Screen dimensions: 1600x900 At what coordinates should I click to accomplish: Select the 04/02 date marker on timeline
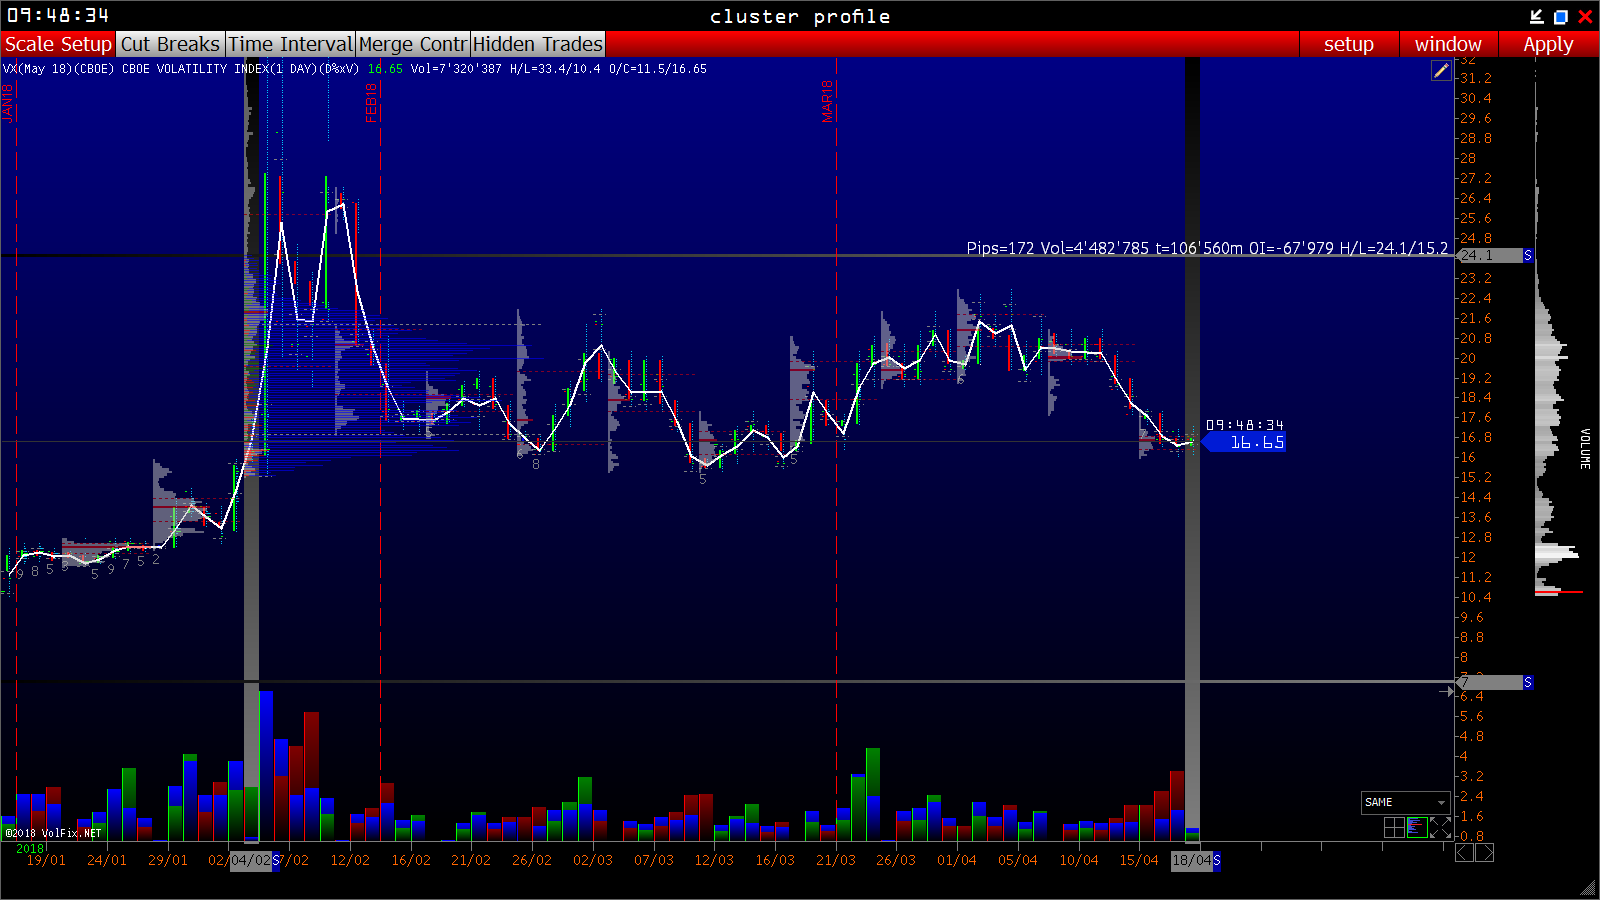pyautogui.click(x=251, y=860)
